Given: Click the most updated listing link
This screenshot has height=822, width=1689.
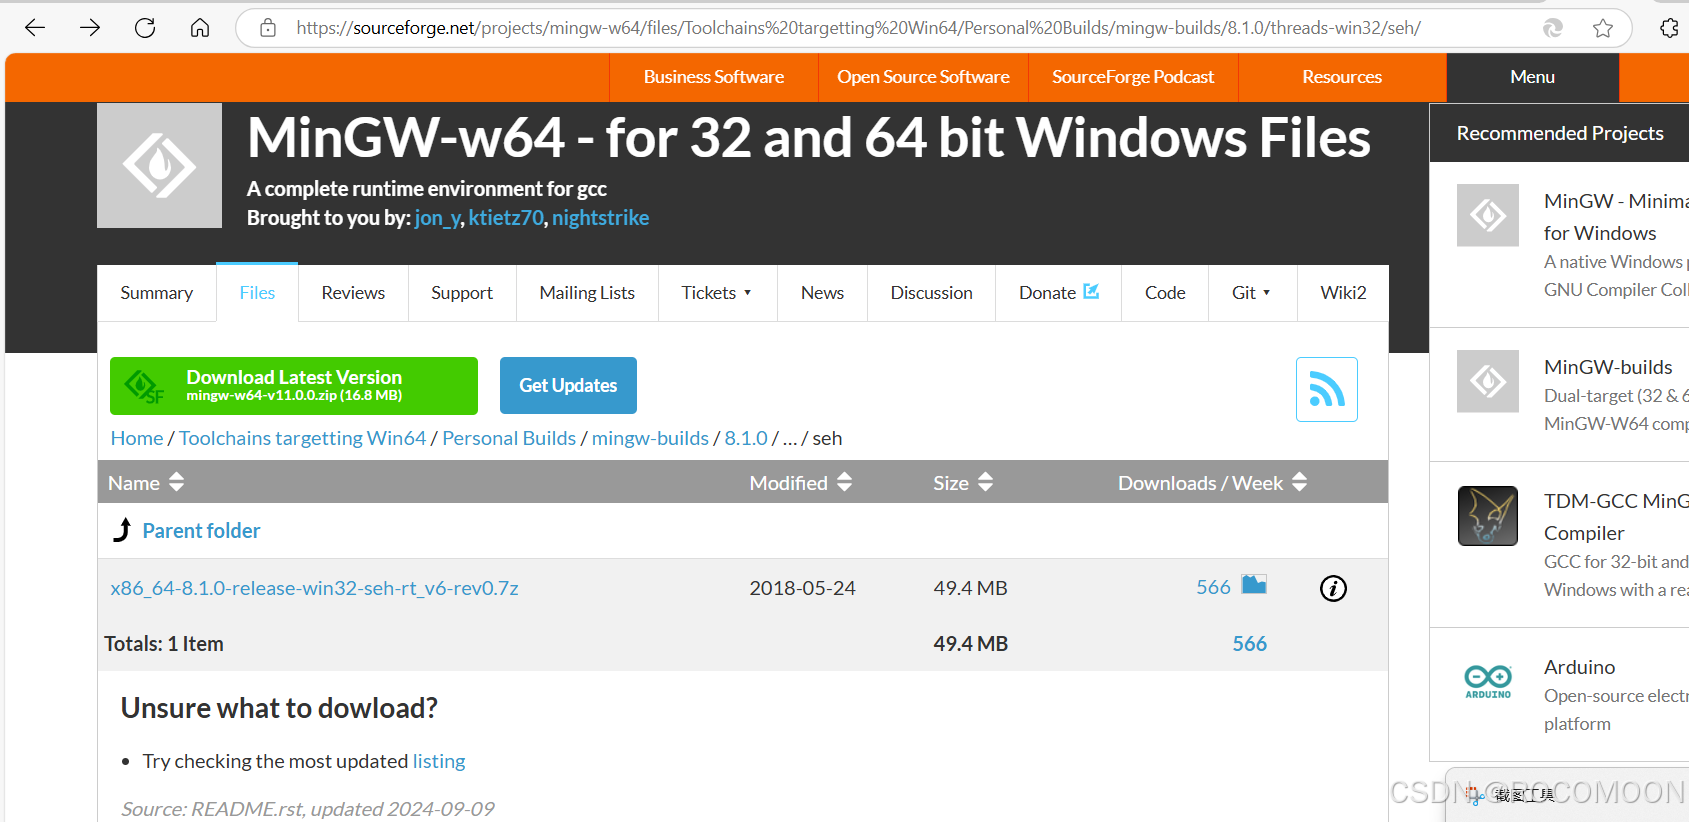Looking at the screenshot, I should [439, 761].
